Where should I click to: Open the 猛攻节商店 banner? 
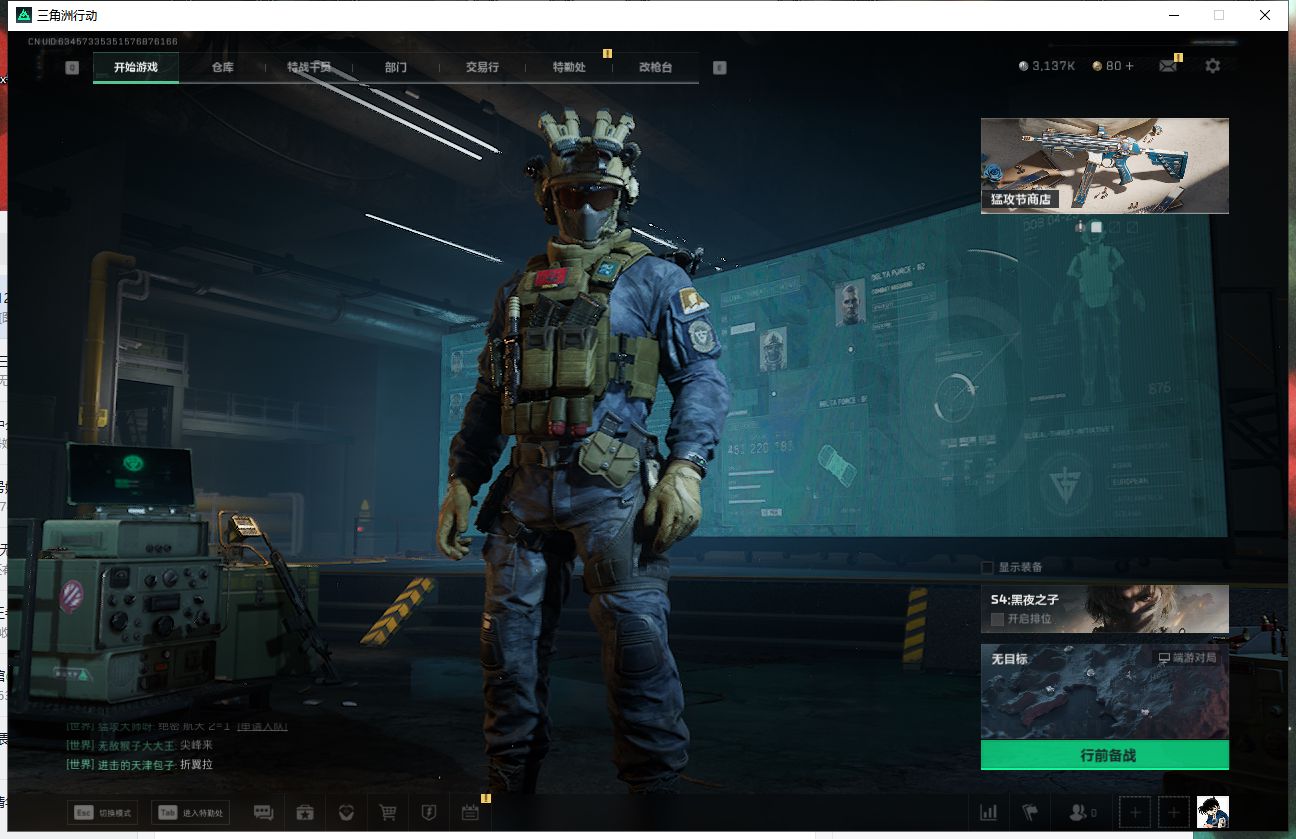[x=1105, y=165]
